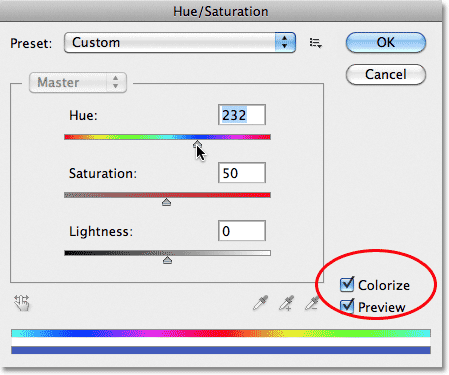Select the on-image adjustment hand tool
The image size is (449, 375).
coord(22,303)
